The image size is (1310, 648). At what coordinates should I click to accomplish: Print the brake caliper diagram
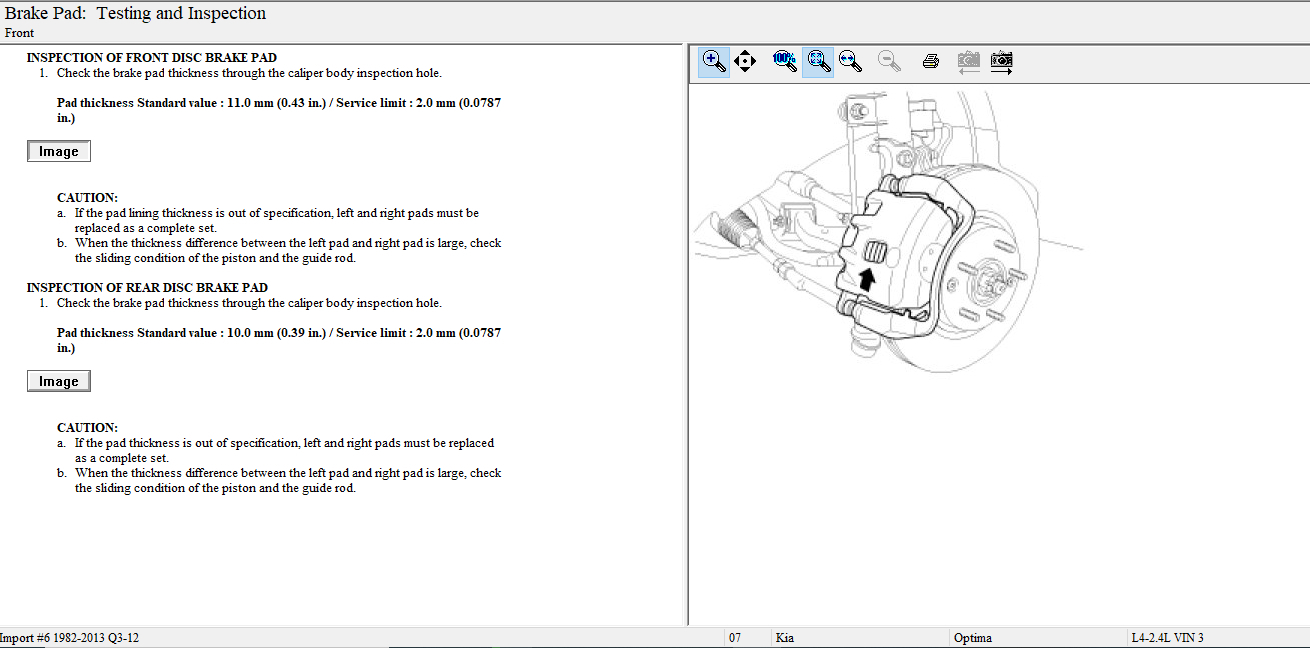coord(930,61)
